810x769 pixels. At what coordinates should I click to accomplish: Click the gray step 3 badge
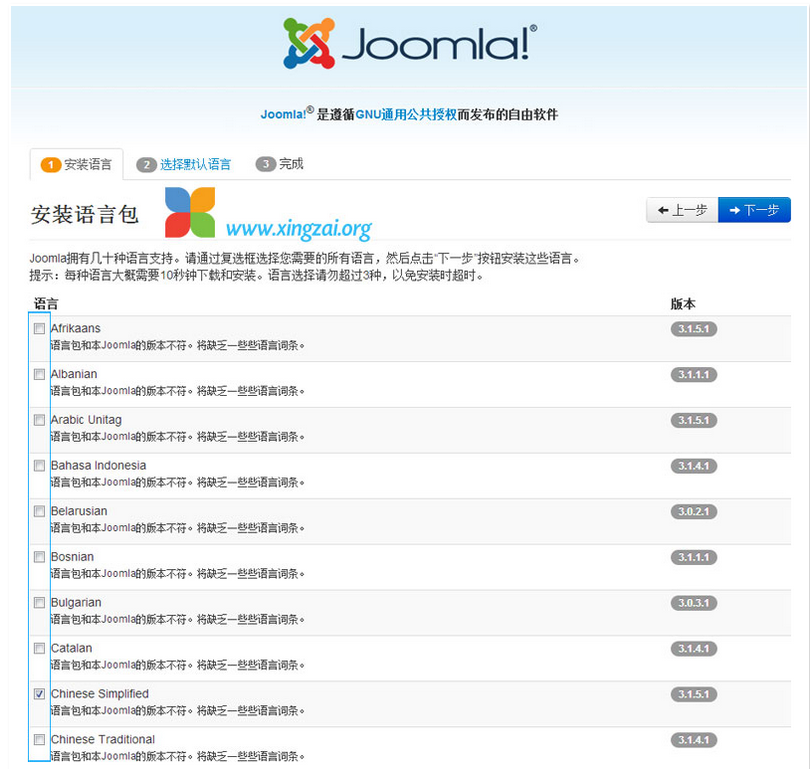(x=266, y=164)
